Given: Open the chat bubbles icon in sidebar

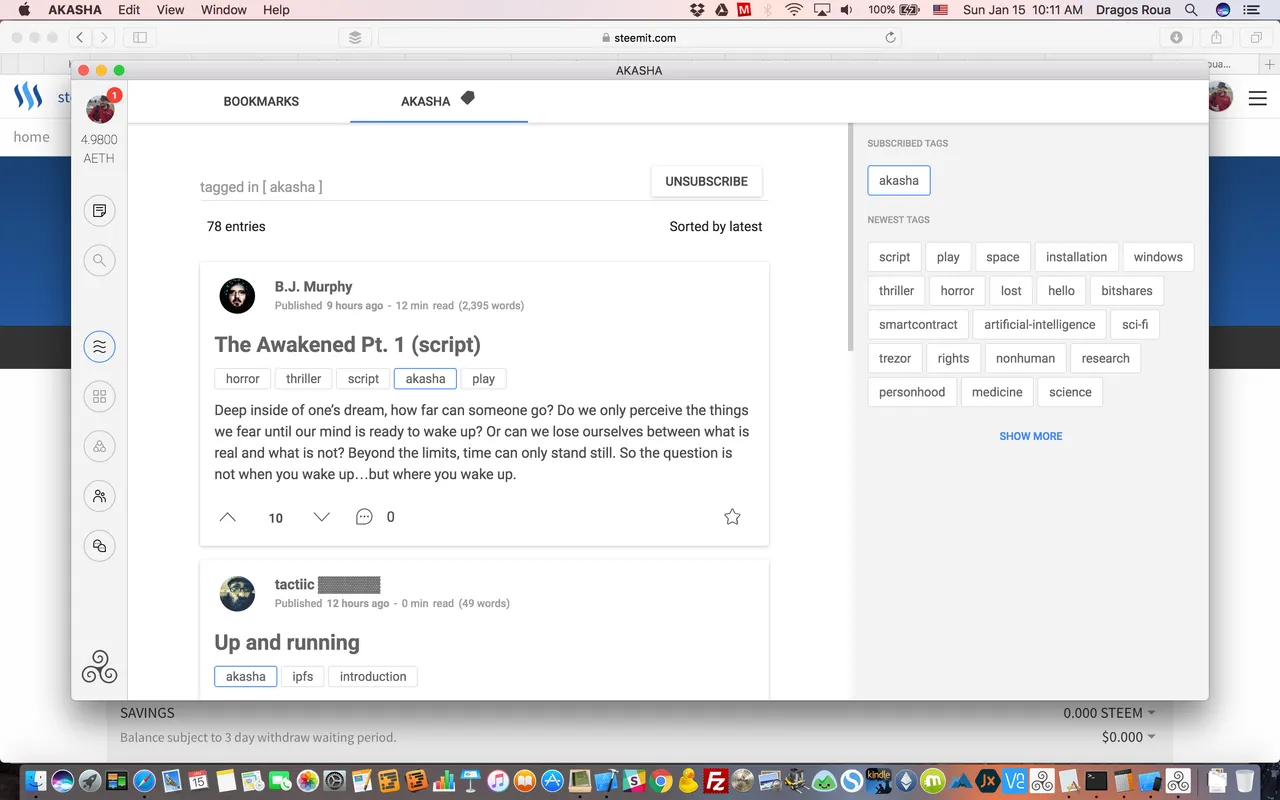Looking at the screenshot, I should tap(99, 546).
